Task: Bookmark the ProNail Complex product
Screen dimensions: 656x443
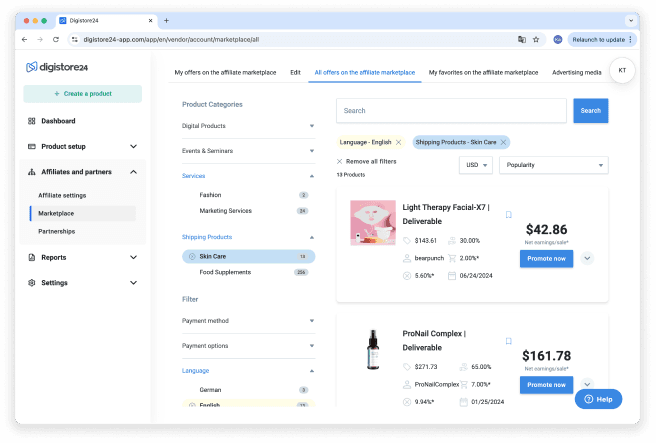Action: [x=508, y=341]
